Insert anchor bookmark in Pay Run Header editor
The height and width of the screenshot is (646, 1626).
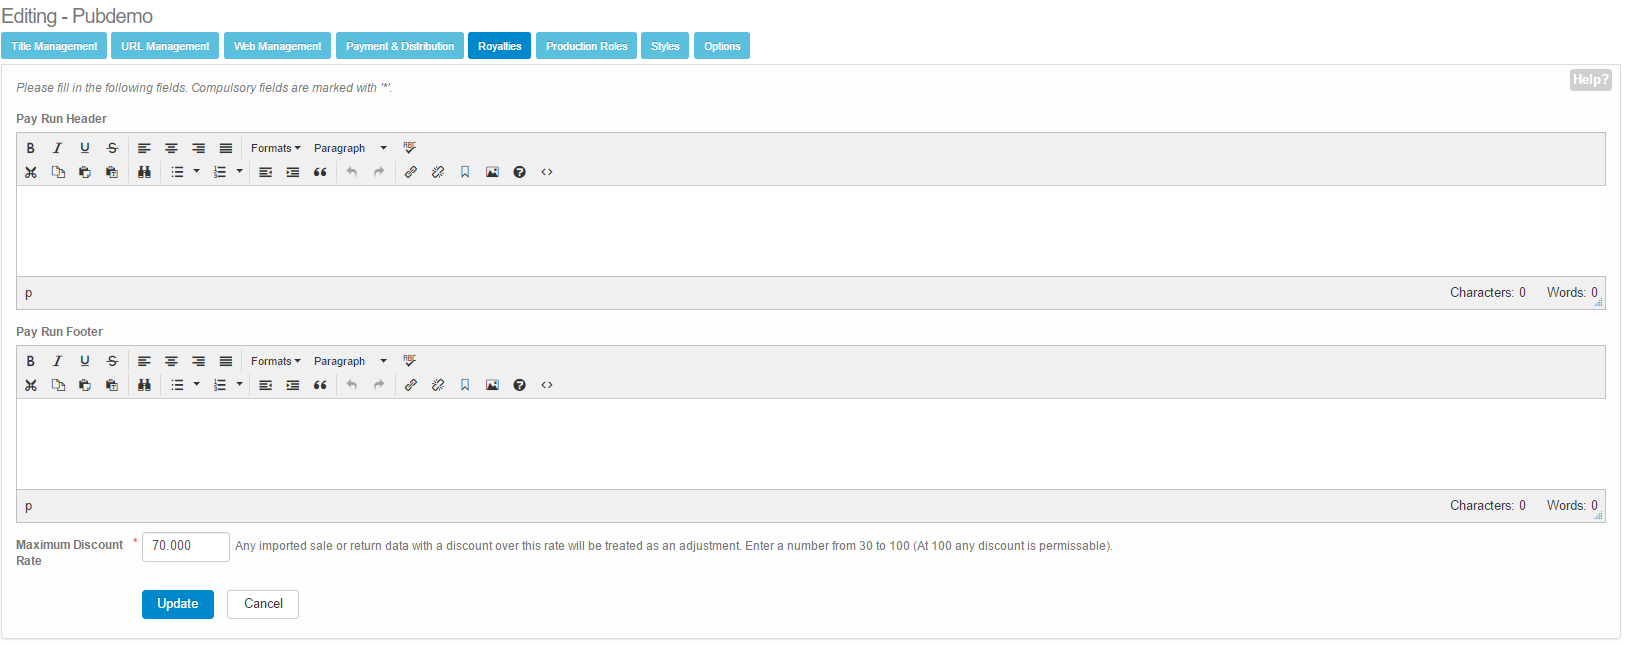pyautogui.click(x=465, y=172)
